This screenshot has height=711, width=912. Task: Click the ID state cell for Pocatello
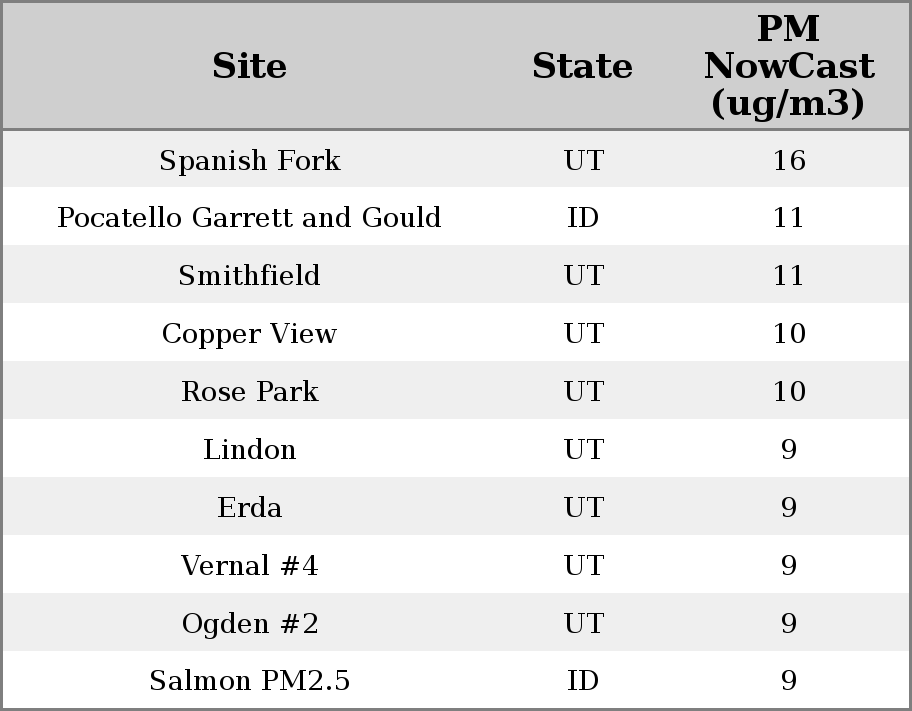pos(582,218)
